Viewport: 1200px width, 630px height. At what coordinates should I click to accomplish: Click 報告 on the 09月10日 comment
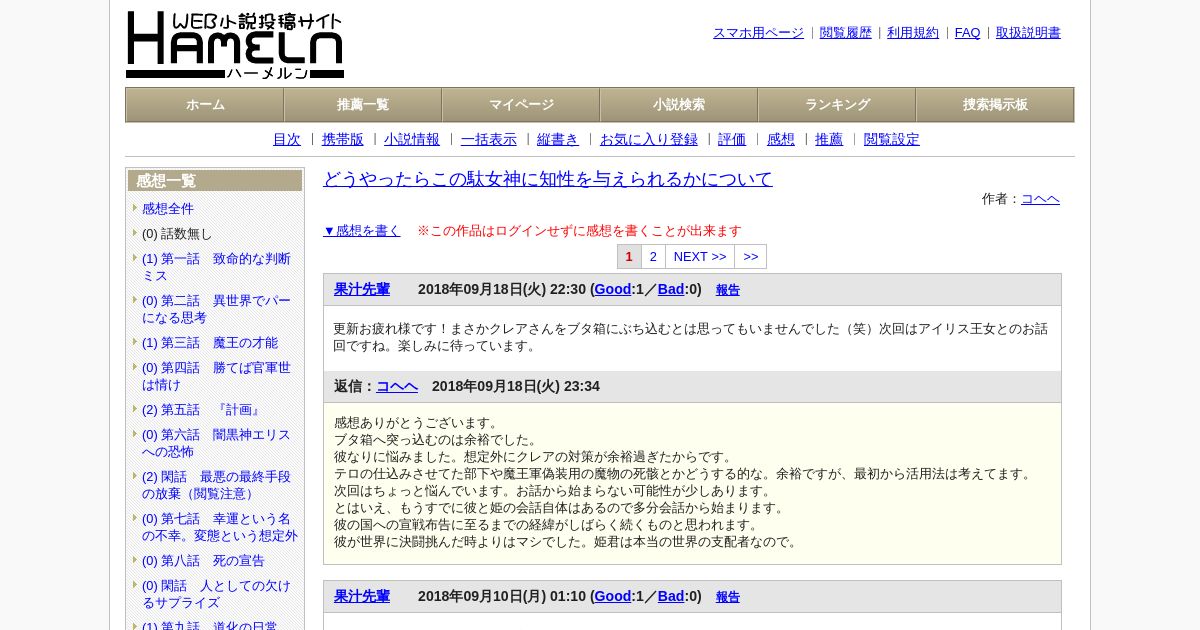pyautogui.click(x=728, y=597)
